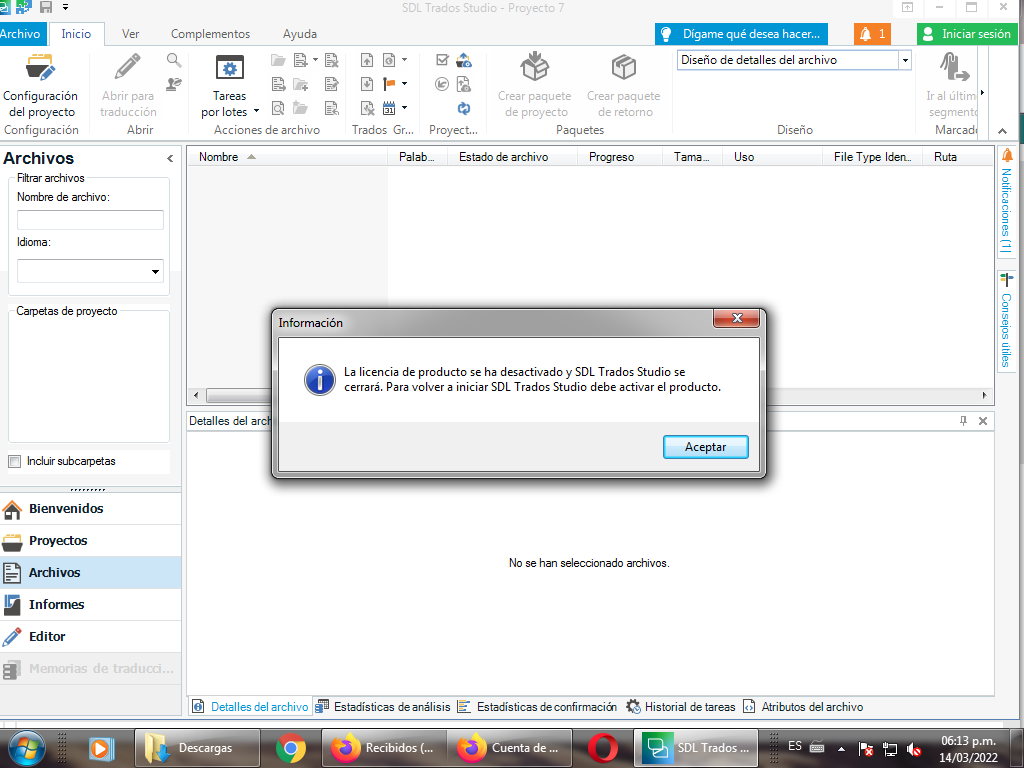Open the Proyectos view in navigation pane
Screen dimensions: 1024x768
(91, 541)
